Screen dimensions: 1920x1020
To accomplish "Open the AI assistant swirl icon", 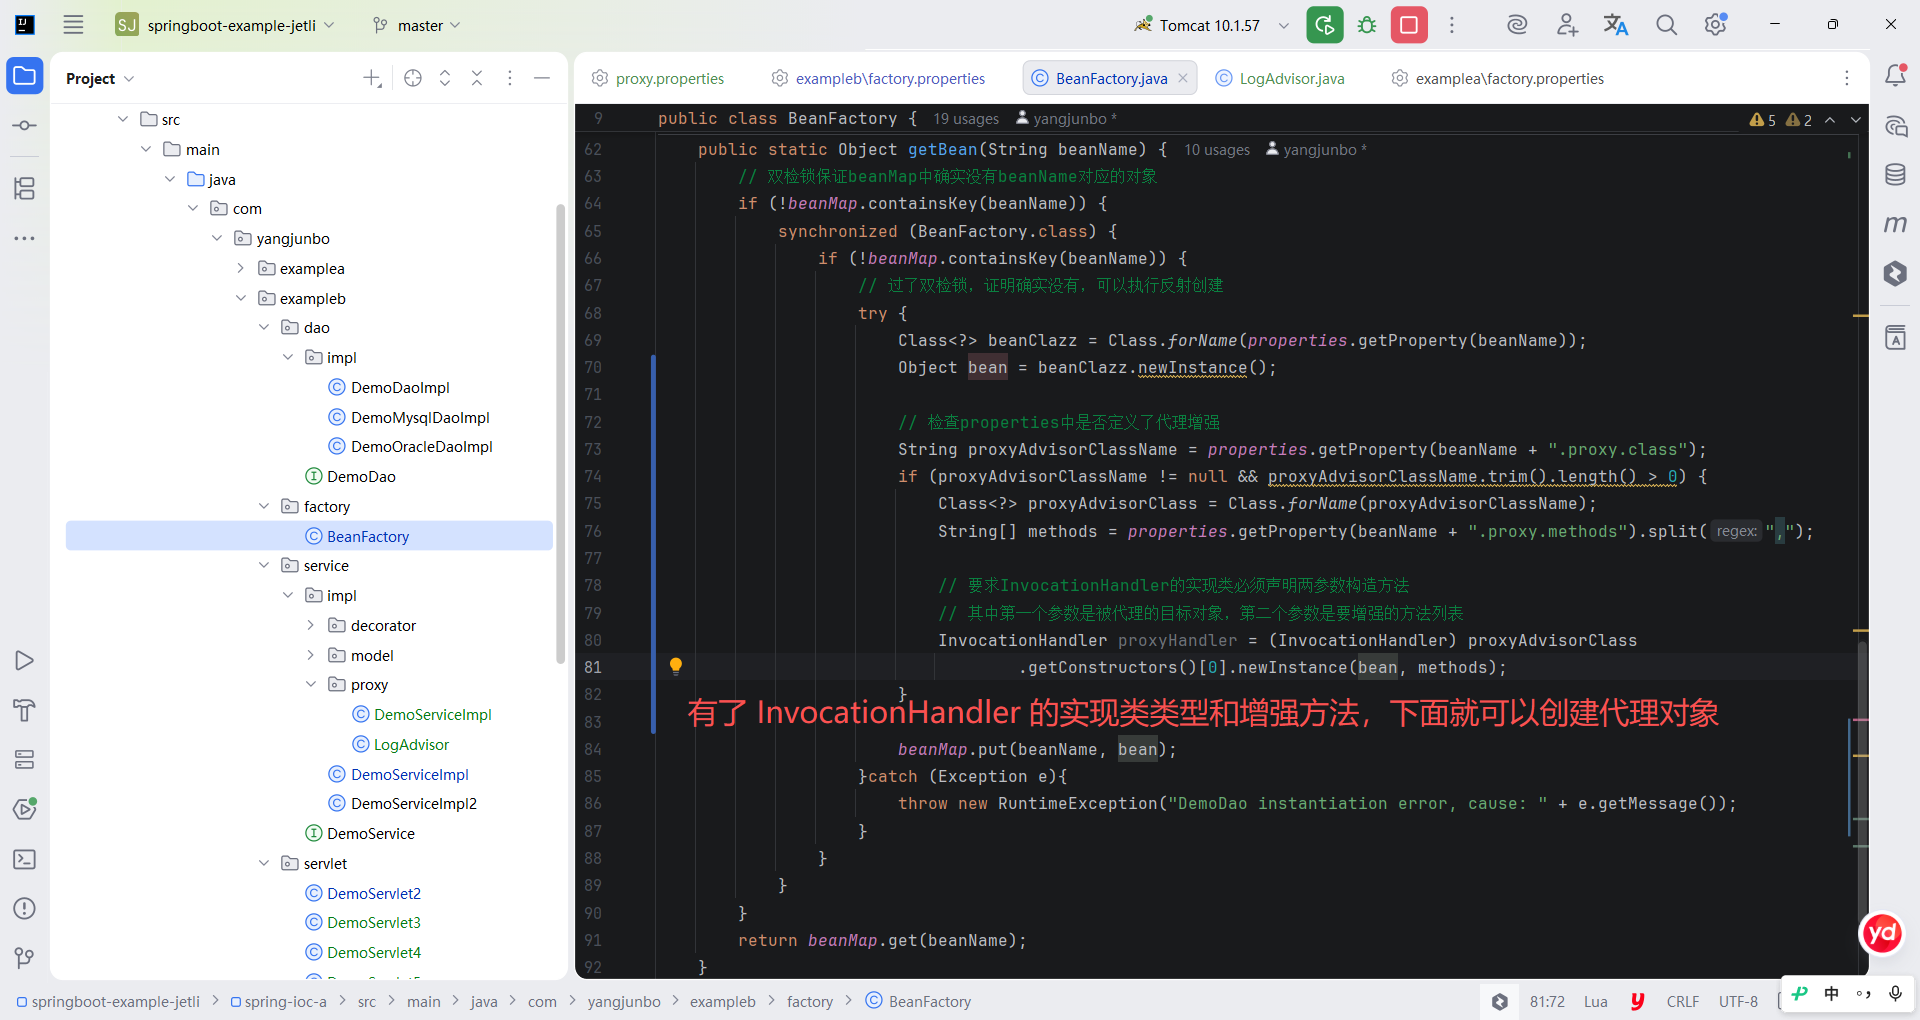I will point(1517,25).
